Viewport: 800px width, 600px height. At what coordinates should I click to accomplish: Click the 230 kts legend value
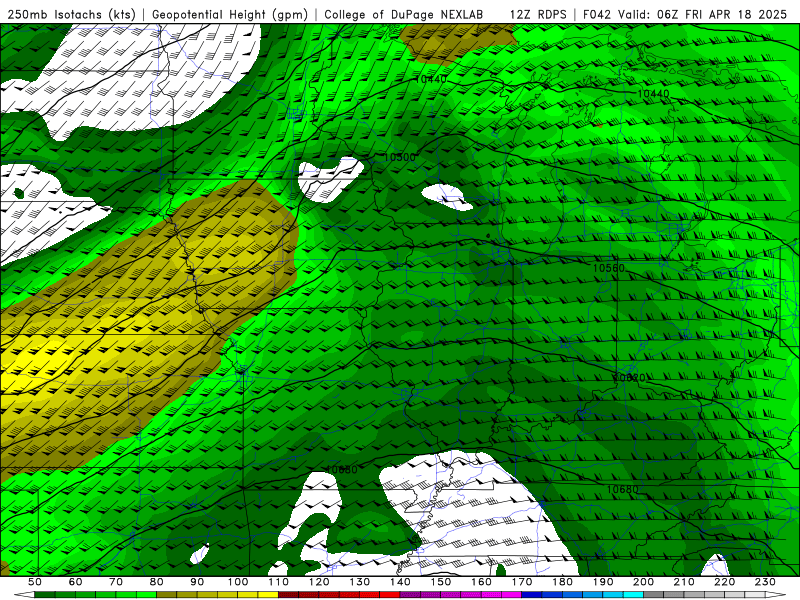click(x=766, y=582)
